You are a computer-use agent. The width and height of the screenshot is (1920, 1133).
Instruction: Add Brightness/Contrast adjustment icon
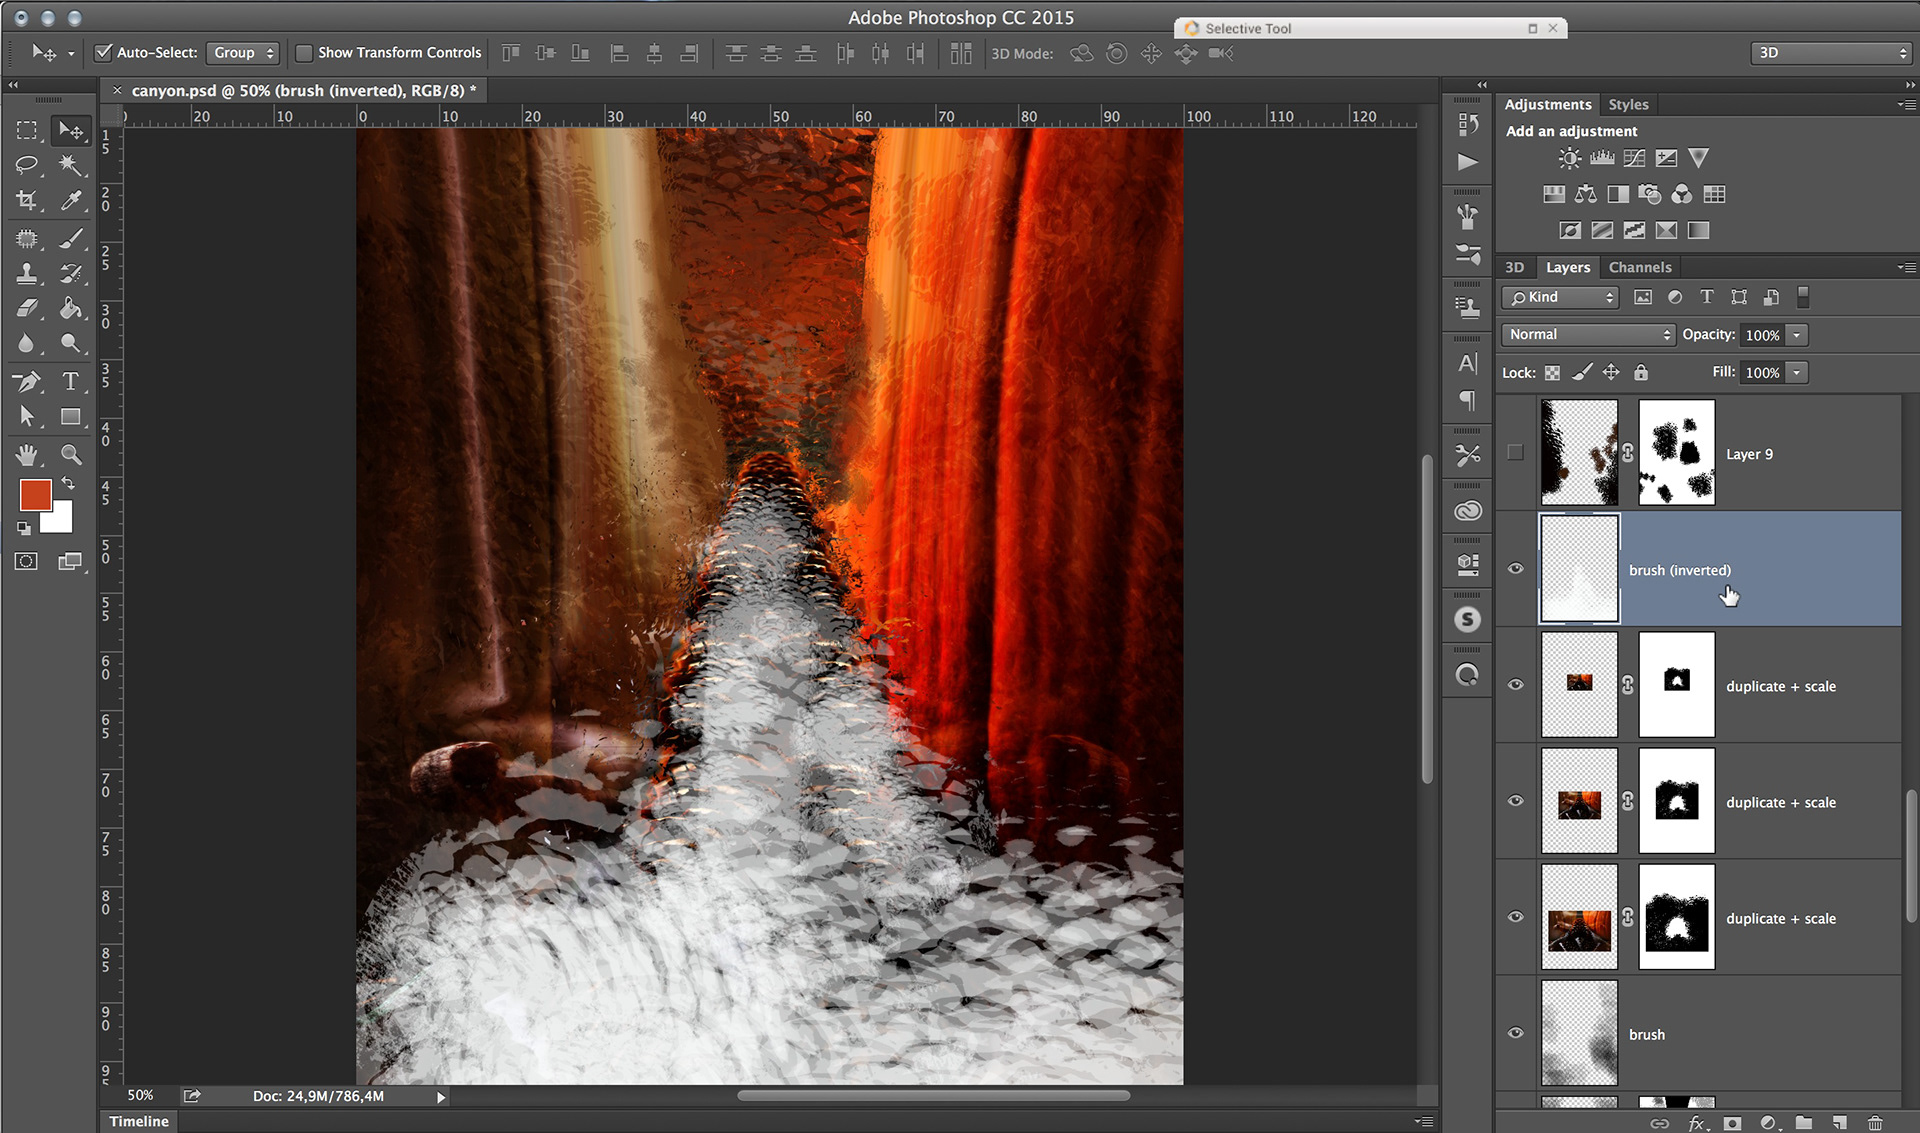pyautogui.click(x=1569, y=158)
